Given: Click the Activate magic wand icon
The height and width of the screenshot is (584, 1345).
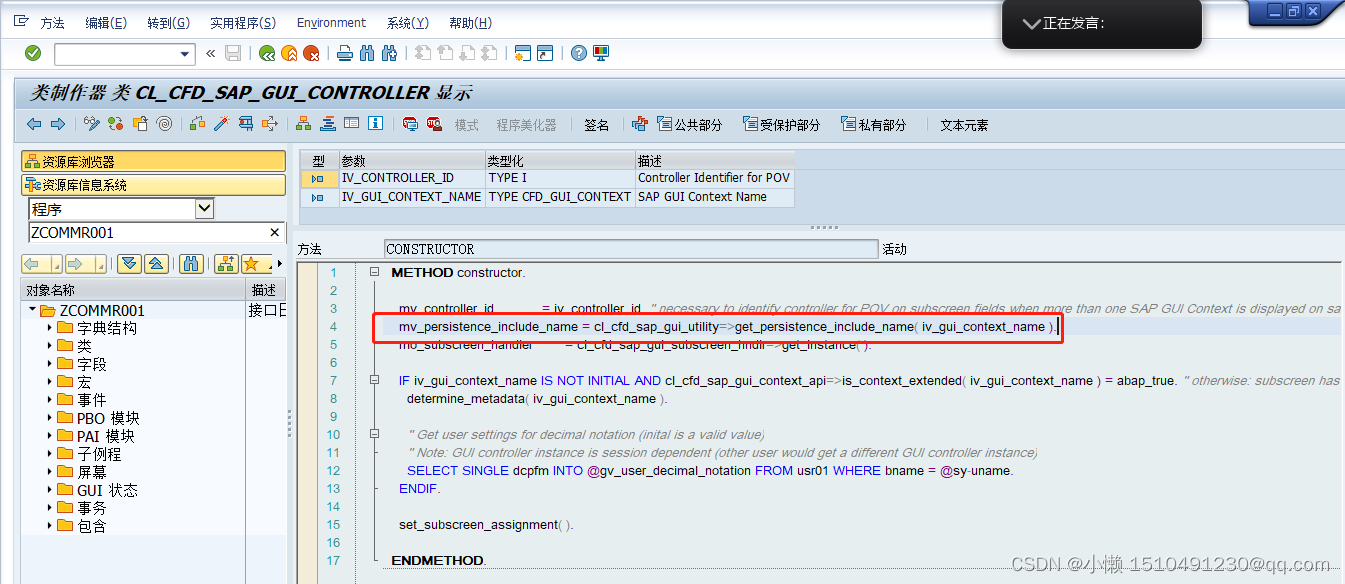Looking at the screenshot, I should point(221,124).
